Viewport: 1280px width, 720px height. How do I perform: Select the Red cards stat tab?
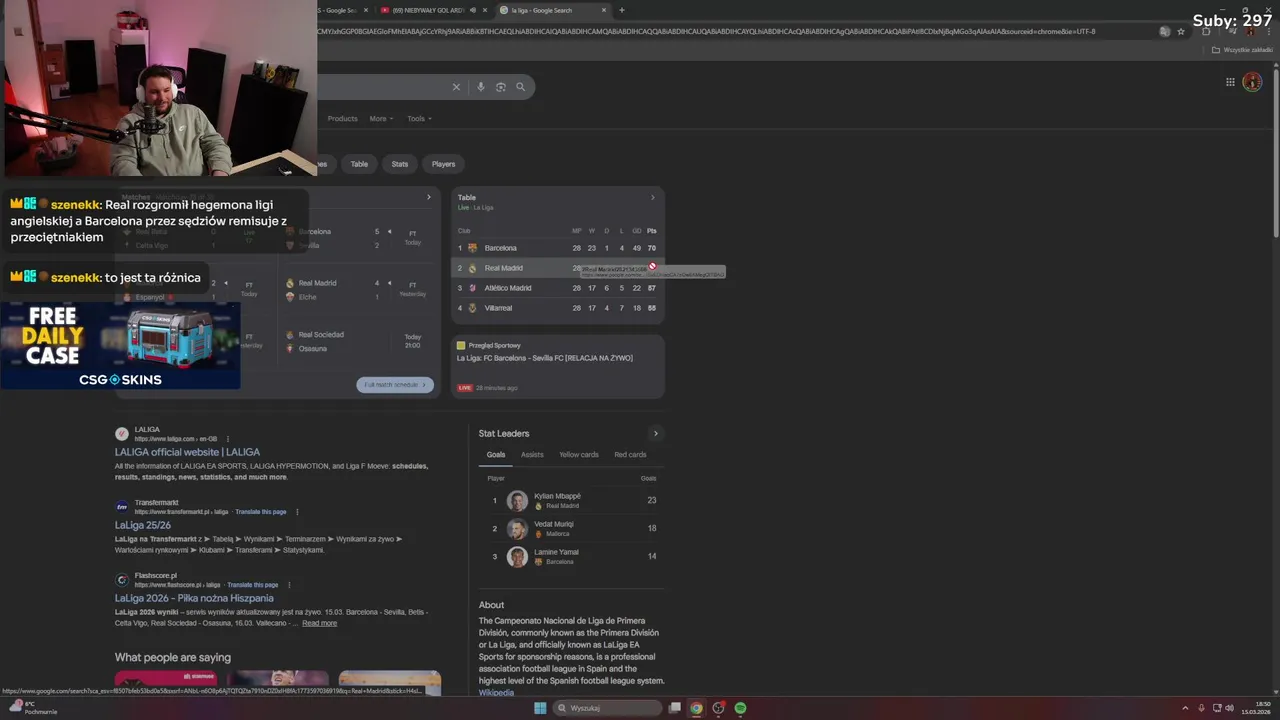[630, 454]
